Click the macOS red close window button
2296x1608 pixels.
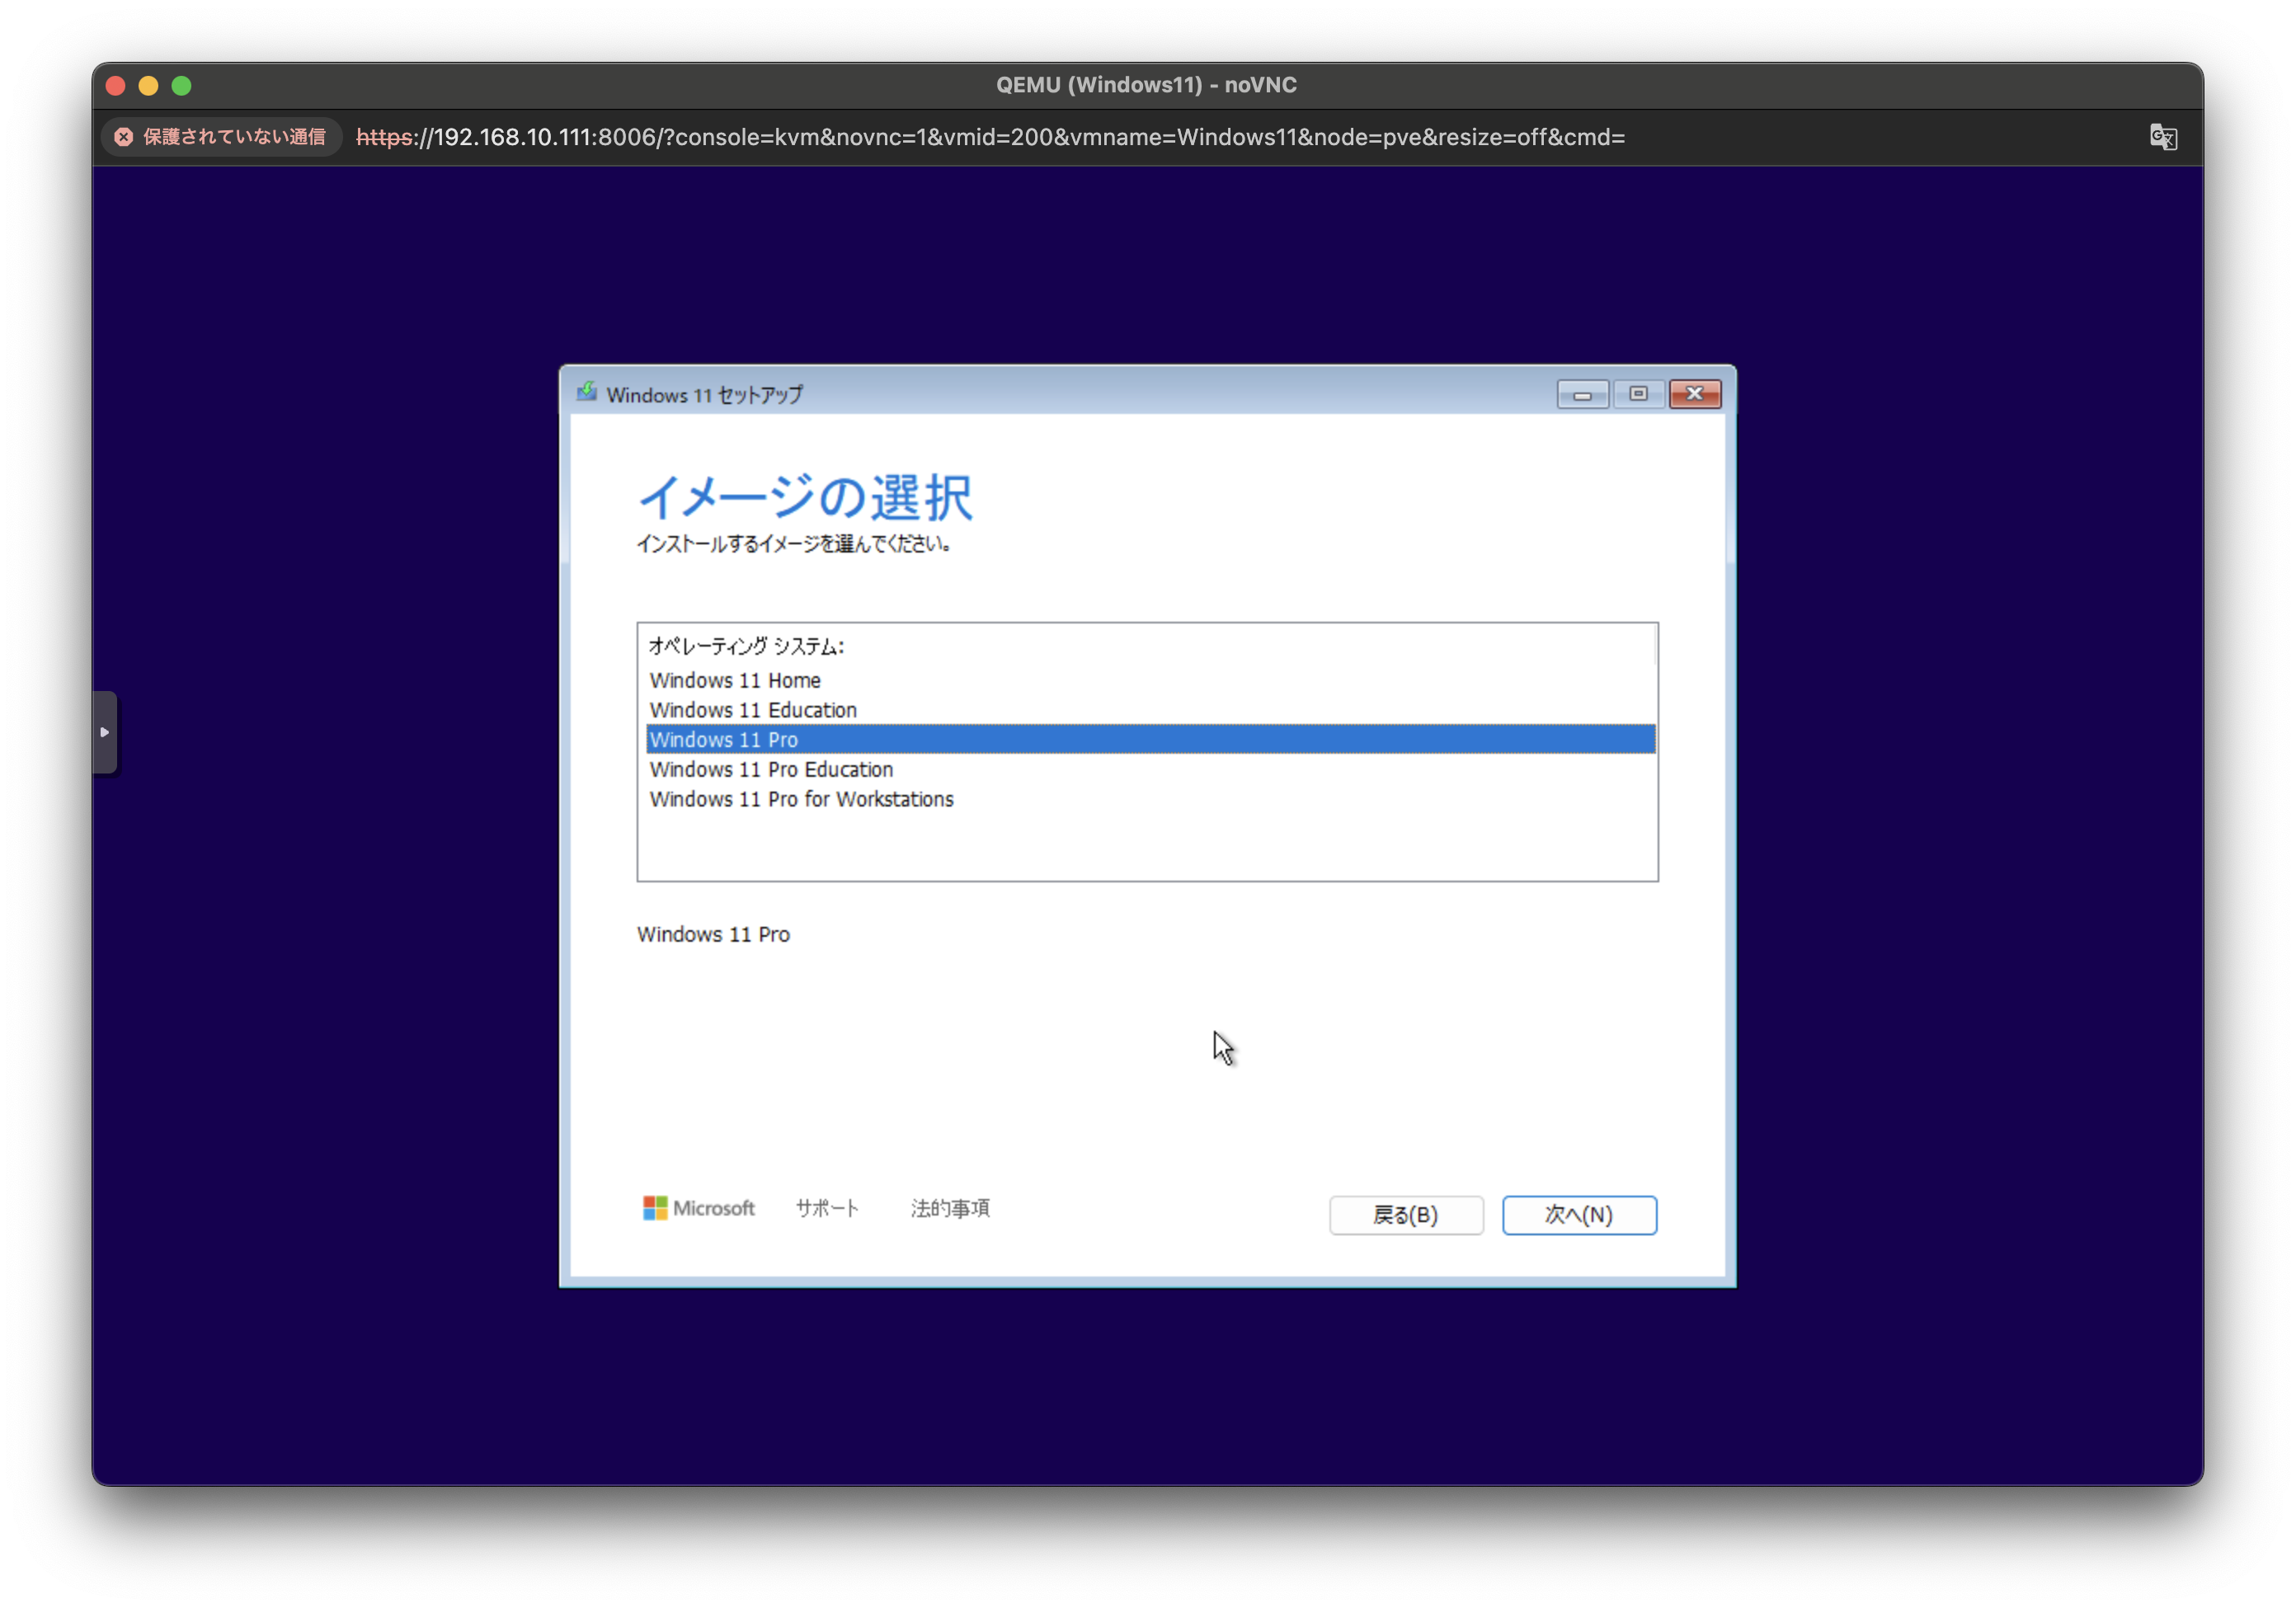tap(116, 86)
